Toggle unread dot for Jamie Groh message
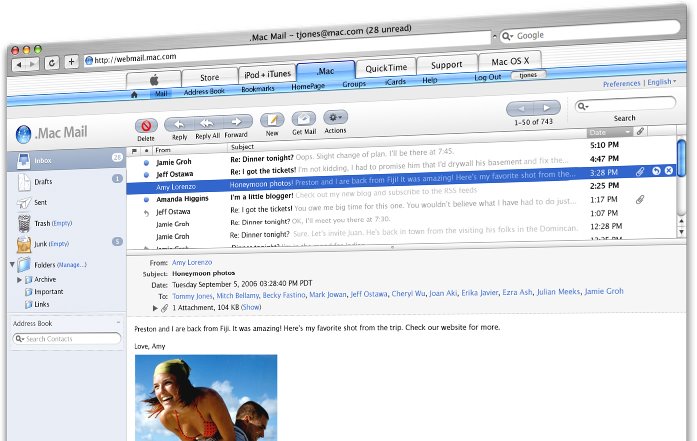 coord(146,163)
